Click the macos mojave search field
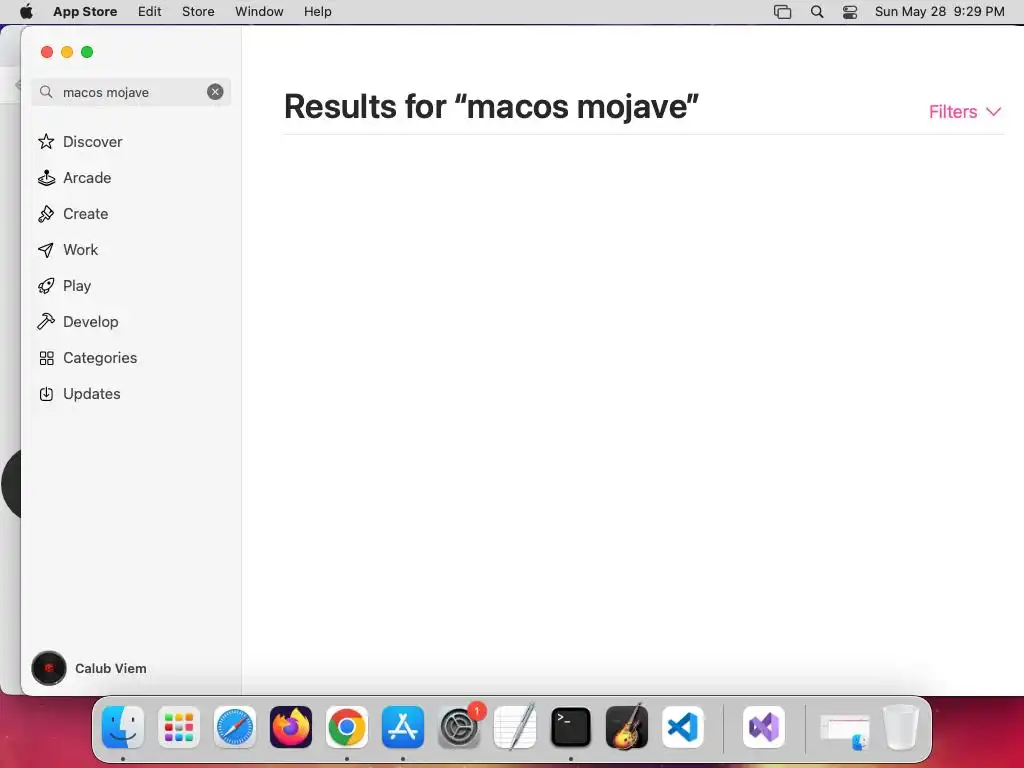The width and height of the screenshot is (1024, 768). click(x=131, y=92)
